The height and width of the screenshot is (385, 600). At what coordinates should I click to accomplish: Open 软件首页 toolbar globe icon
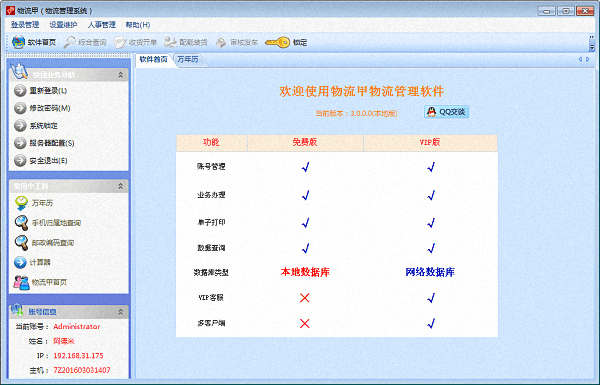pos(18,42)
